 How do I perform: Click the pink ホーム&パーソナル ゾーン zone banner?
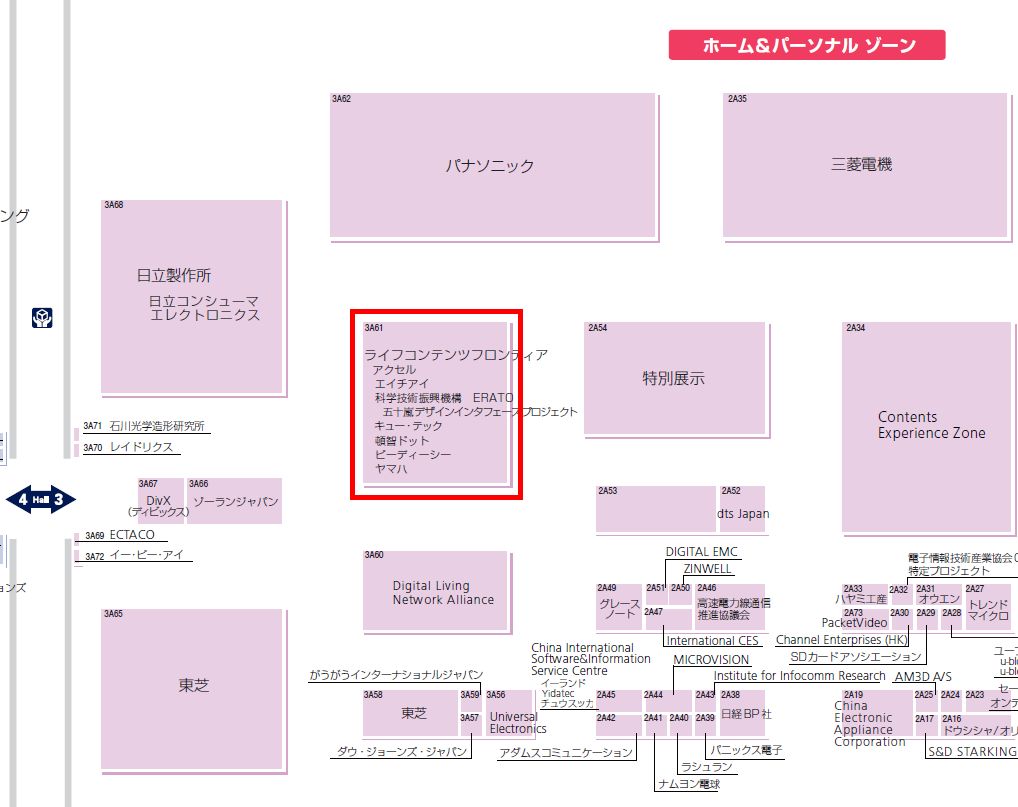click(x=807, y=45)
